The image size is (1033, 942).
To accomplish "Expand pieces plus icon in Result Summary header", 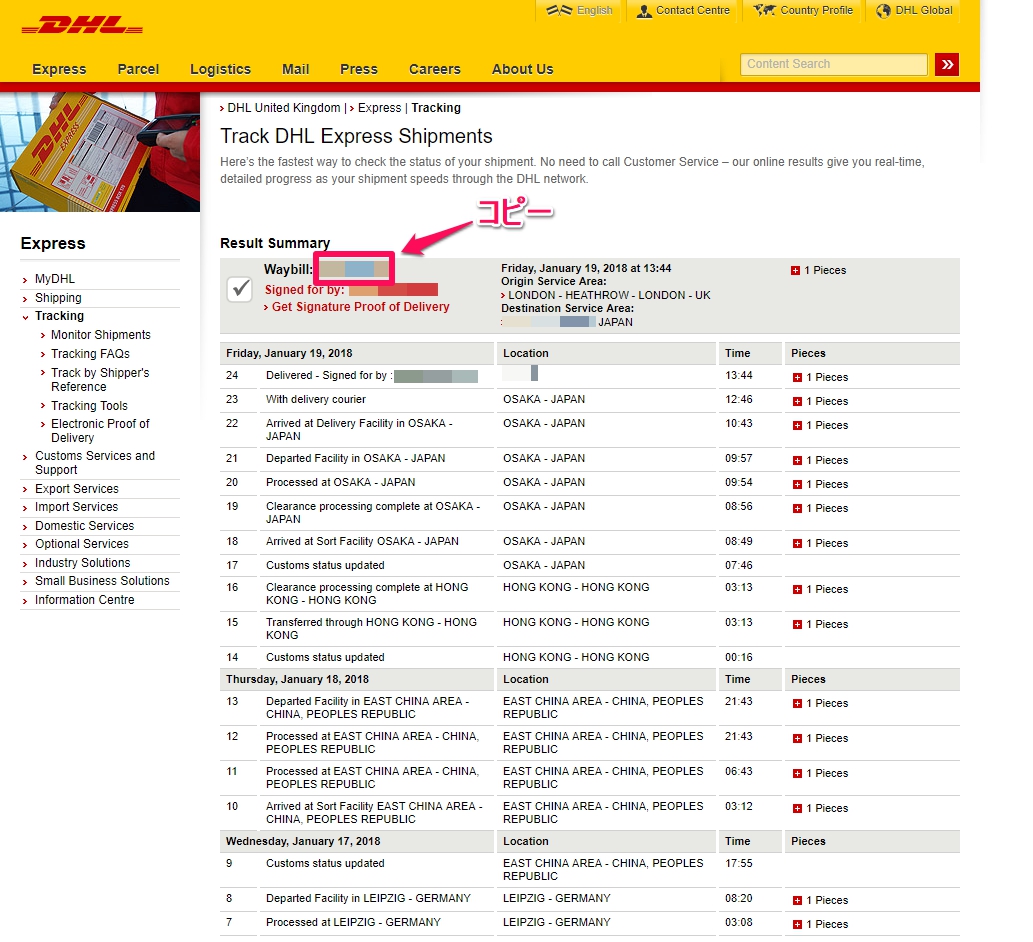I will [795, 271].
